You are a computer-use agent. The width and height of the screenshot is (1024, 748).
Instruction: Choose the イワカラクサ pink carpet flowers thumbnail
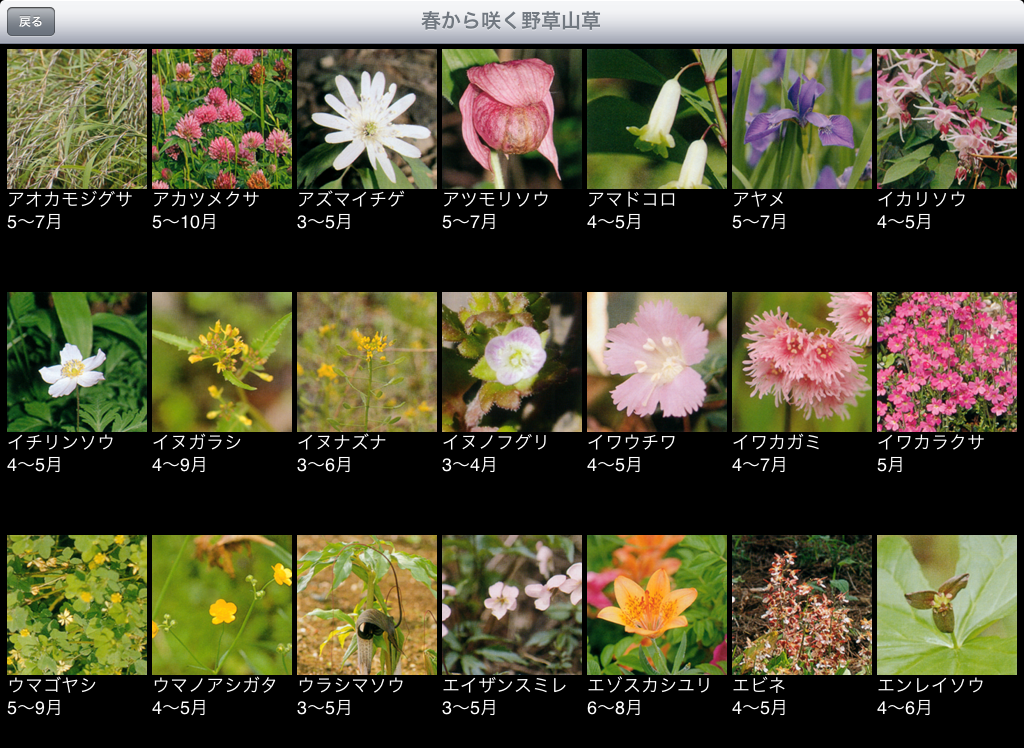(947, 362)
